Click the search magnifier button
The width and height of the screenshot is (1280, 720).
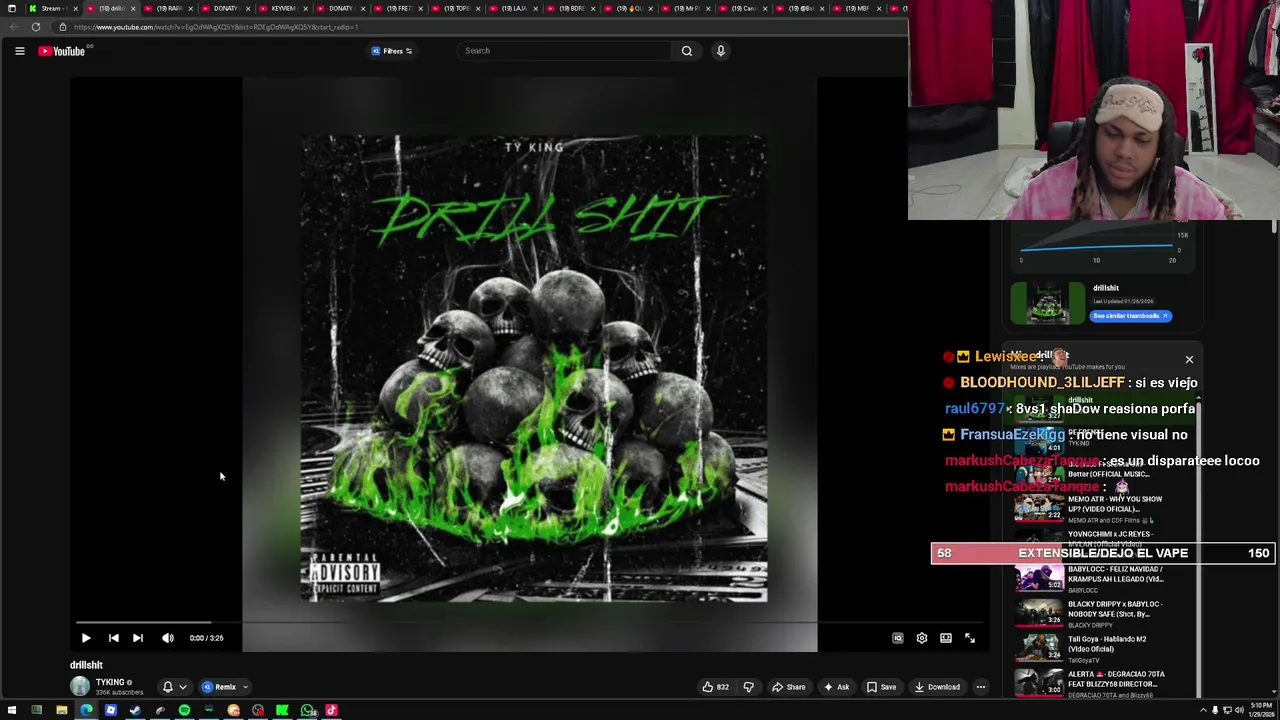[x=687, y=51]
